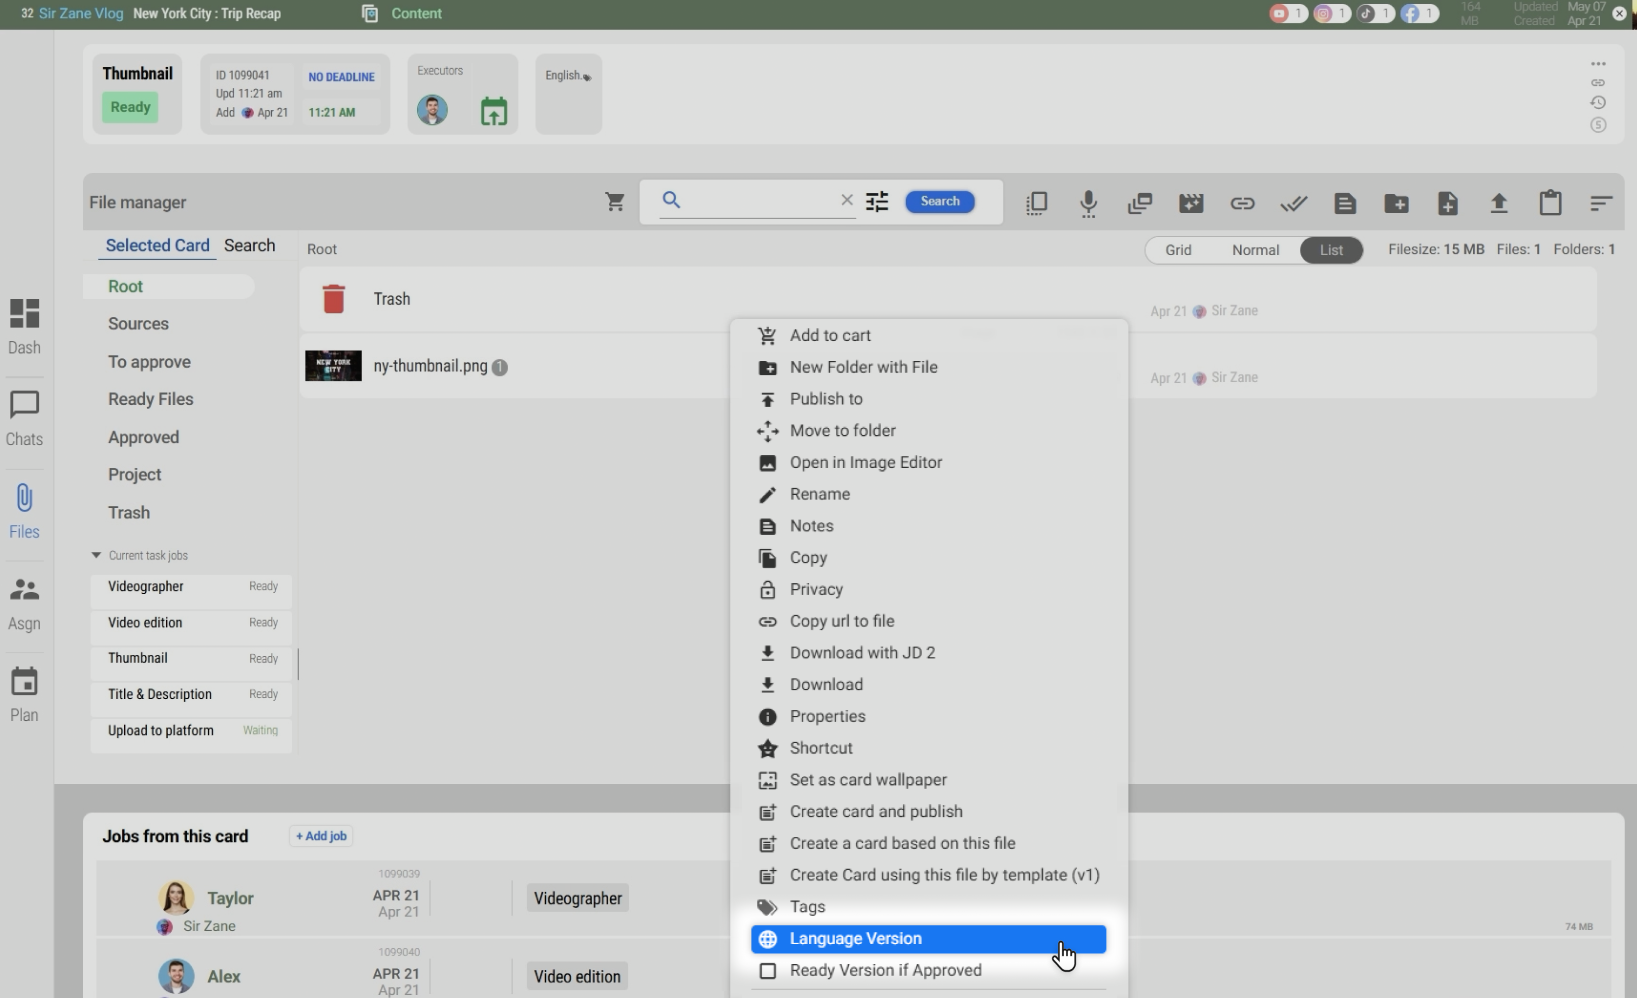The image size is (1637, 998).
Task: Open the Plan calendar in sidebar
Action: point(24,694)
